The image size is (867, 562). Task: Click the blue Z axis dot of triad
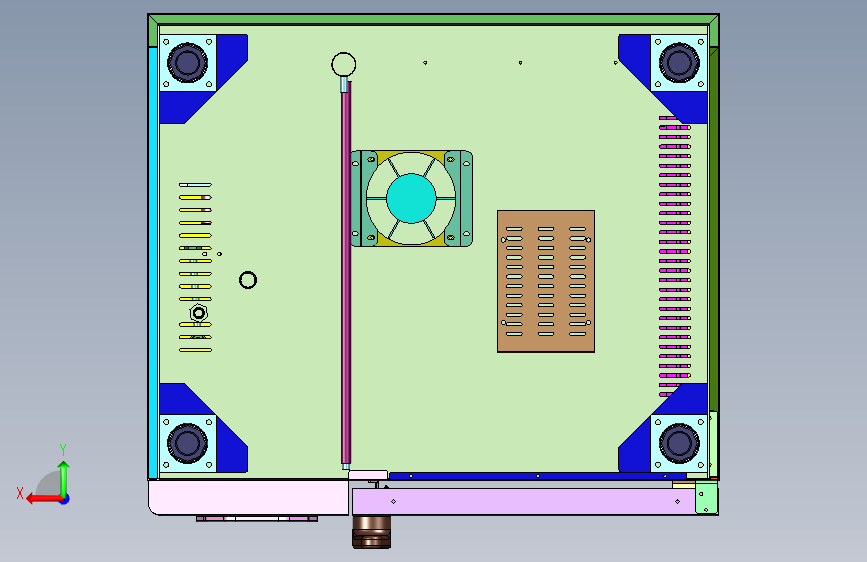pyautogui.click(x=65, y=499)
